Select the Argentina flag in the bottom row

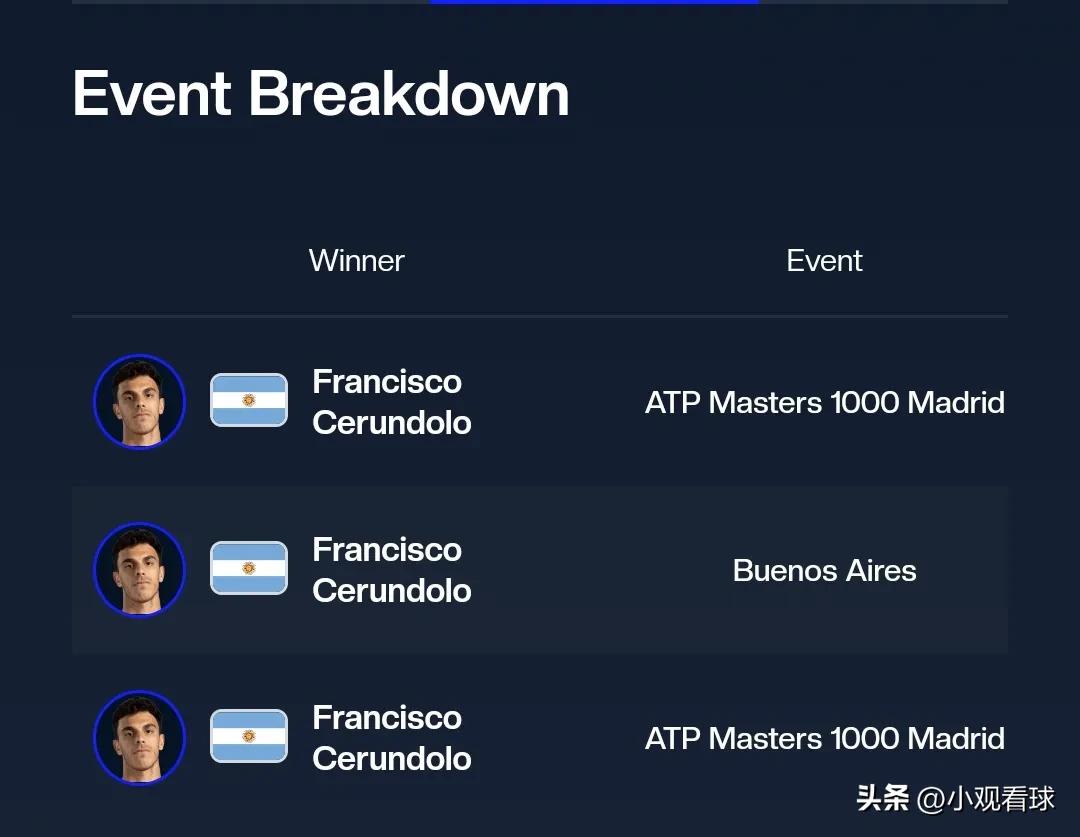click(249, 736)
